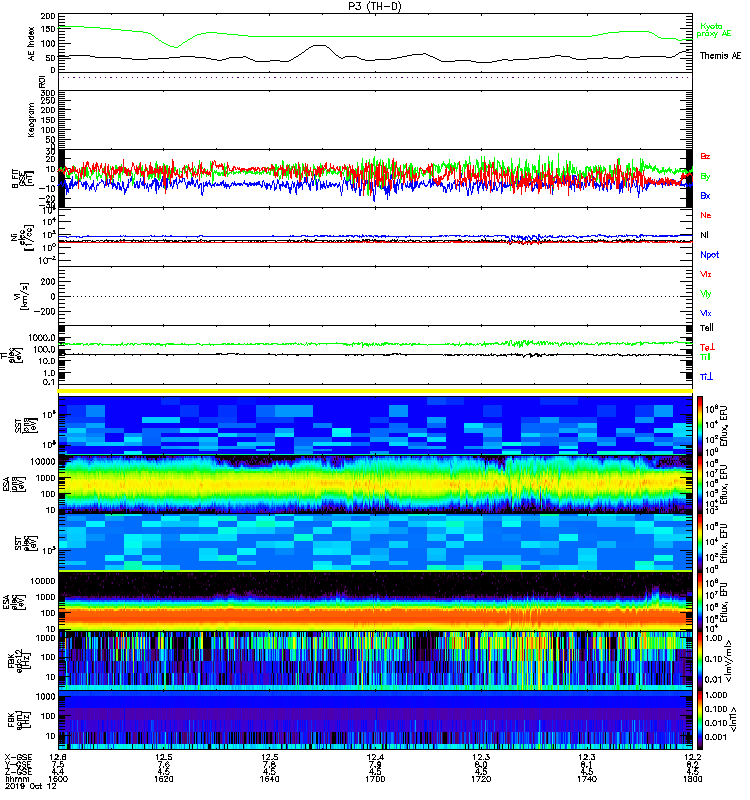Click the 1000.0 tick on temperature axis

pos(42,338)
